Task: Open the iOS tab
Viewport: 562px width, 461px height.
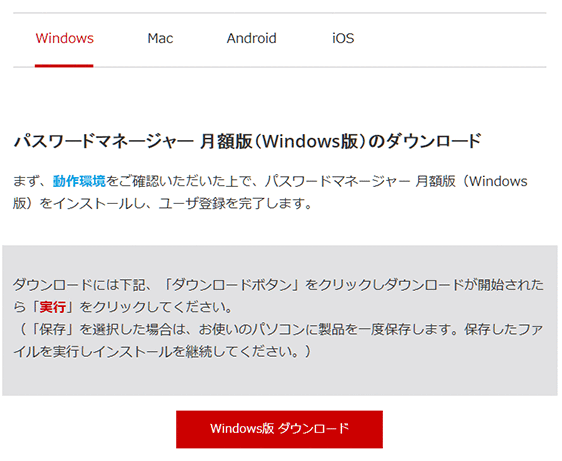Action: click(343, 38)
